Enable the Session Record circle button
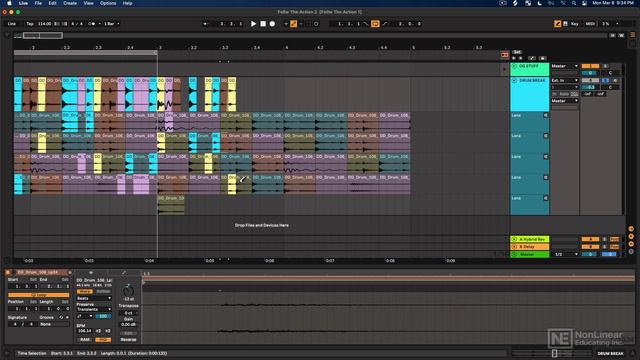The height and width of the screenshot is (360, 640). coord(316,24)
